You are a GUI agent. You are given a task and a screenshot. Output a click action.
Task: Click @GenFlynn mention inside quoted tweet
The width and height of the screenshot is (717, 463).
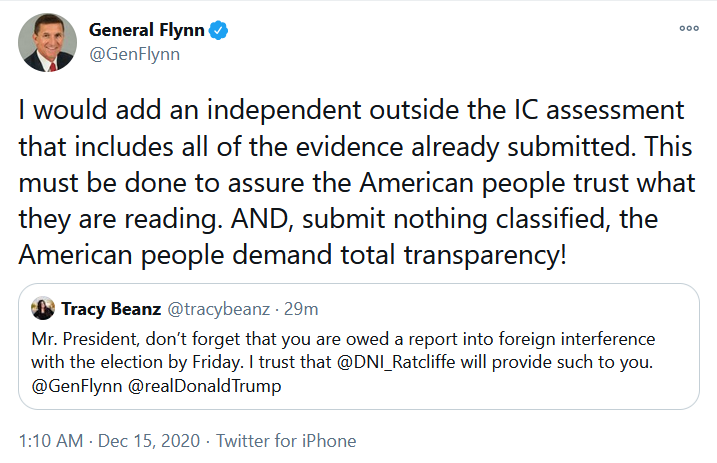click(77, 386)
